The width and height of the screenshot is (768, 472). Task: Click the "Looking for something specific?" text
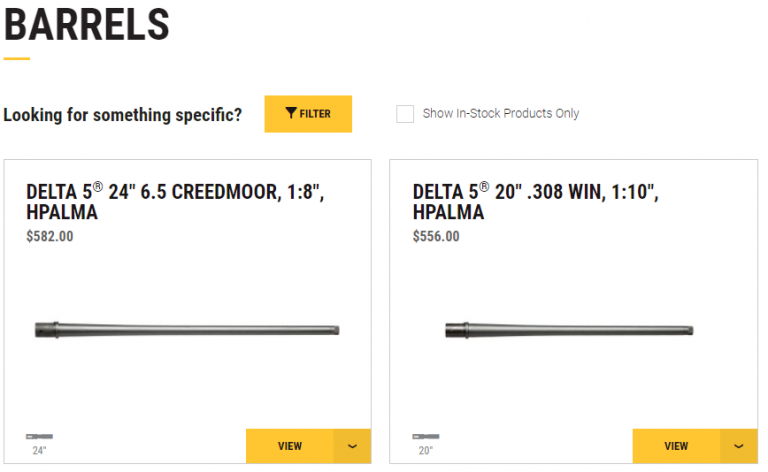coord(123,115)
